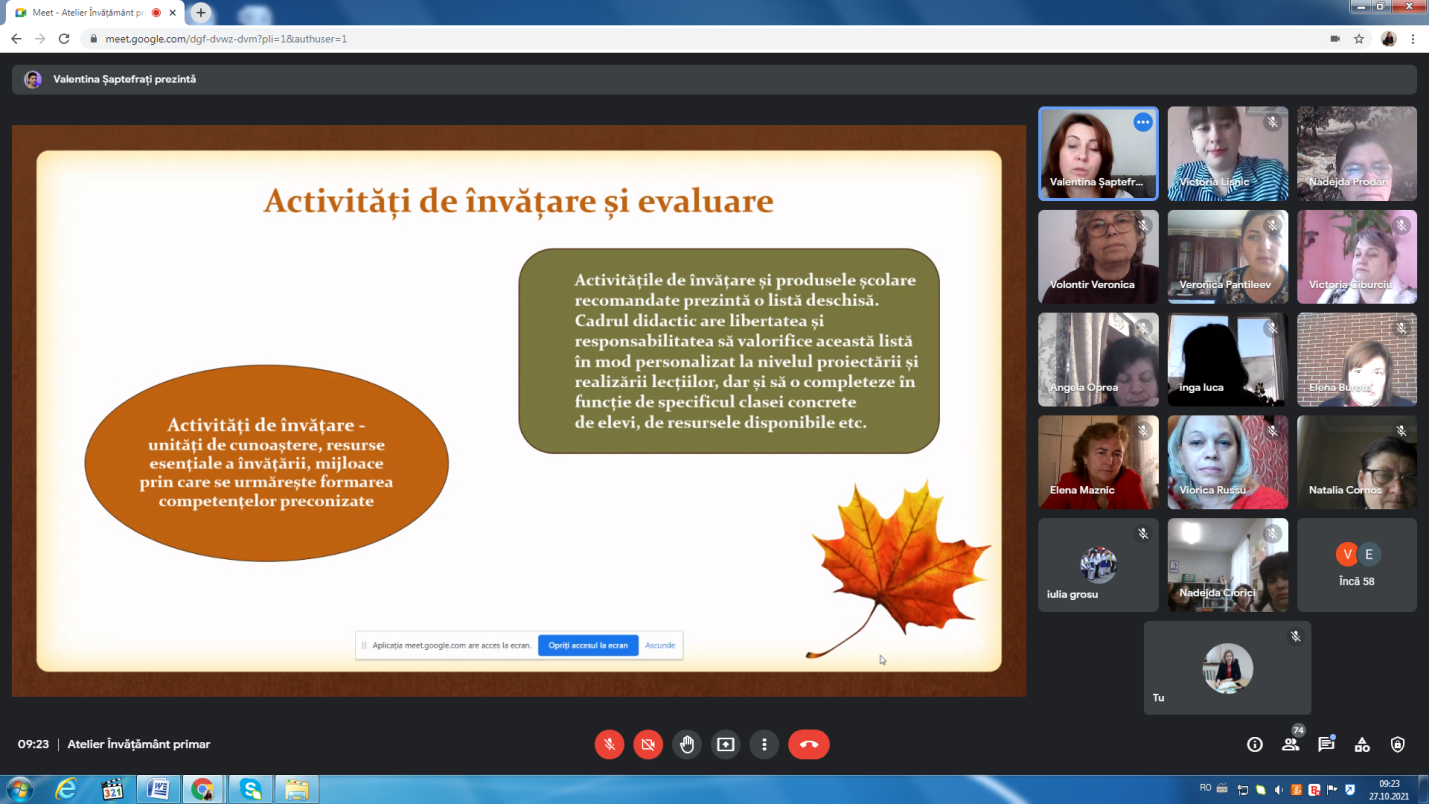
Task: Raise hand in the meeting
Action: (687, 744)
